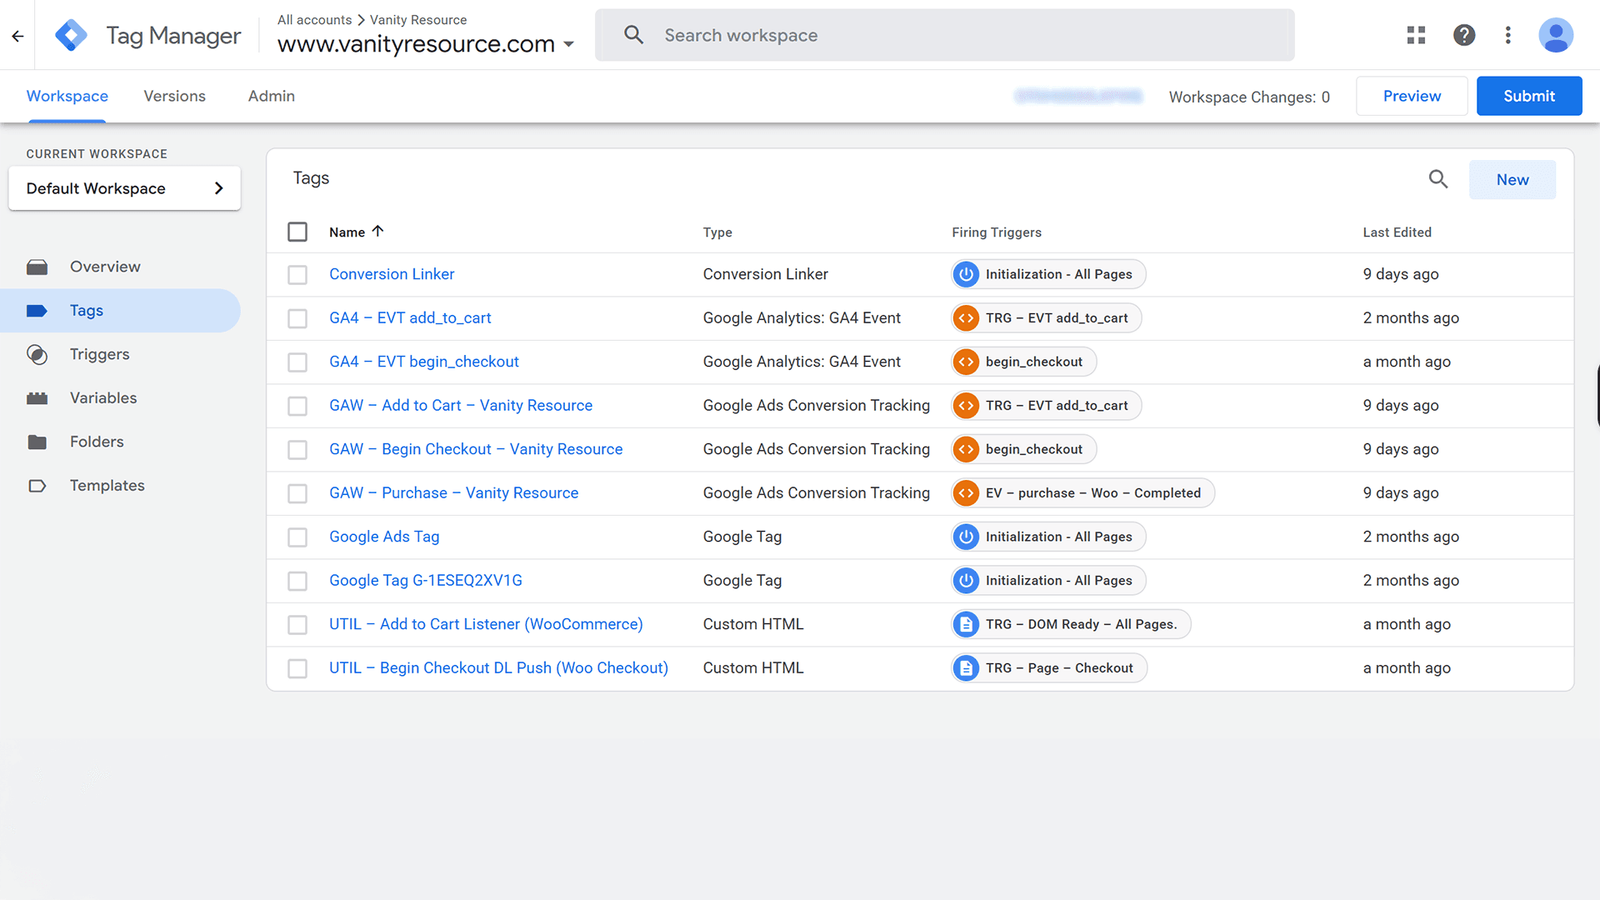Screen dimensions: 1600x900
Task: Switch to the Versions tab
Action: pyautogui.click(x=175, y=96)
